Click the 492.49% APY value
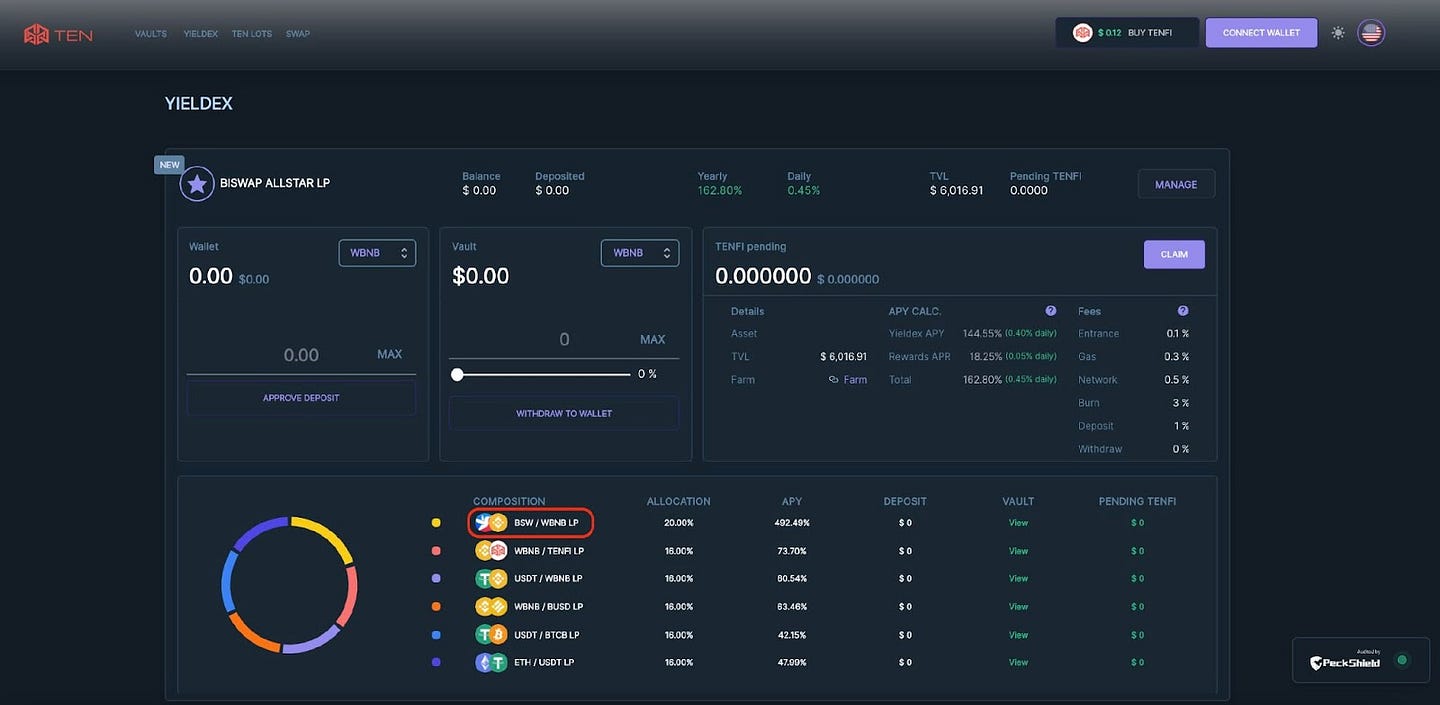The height and width of the screenshot is (705, 1440). coord(791,523)
